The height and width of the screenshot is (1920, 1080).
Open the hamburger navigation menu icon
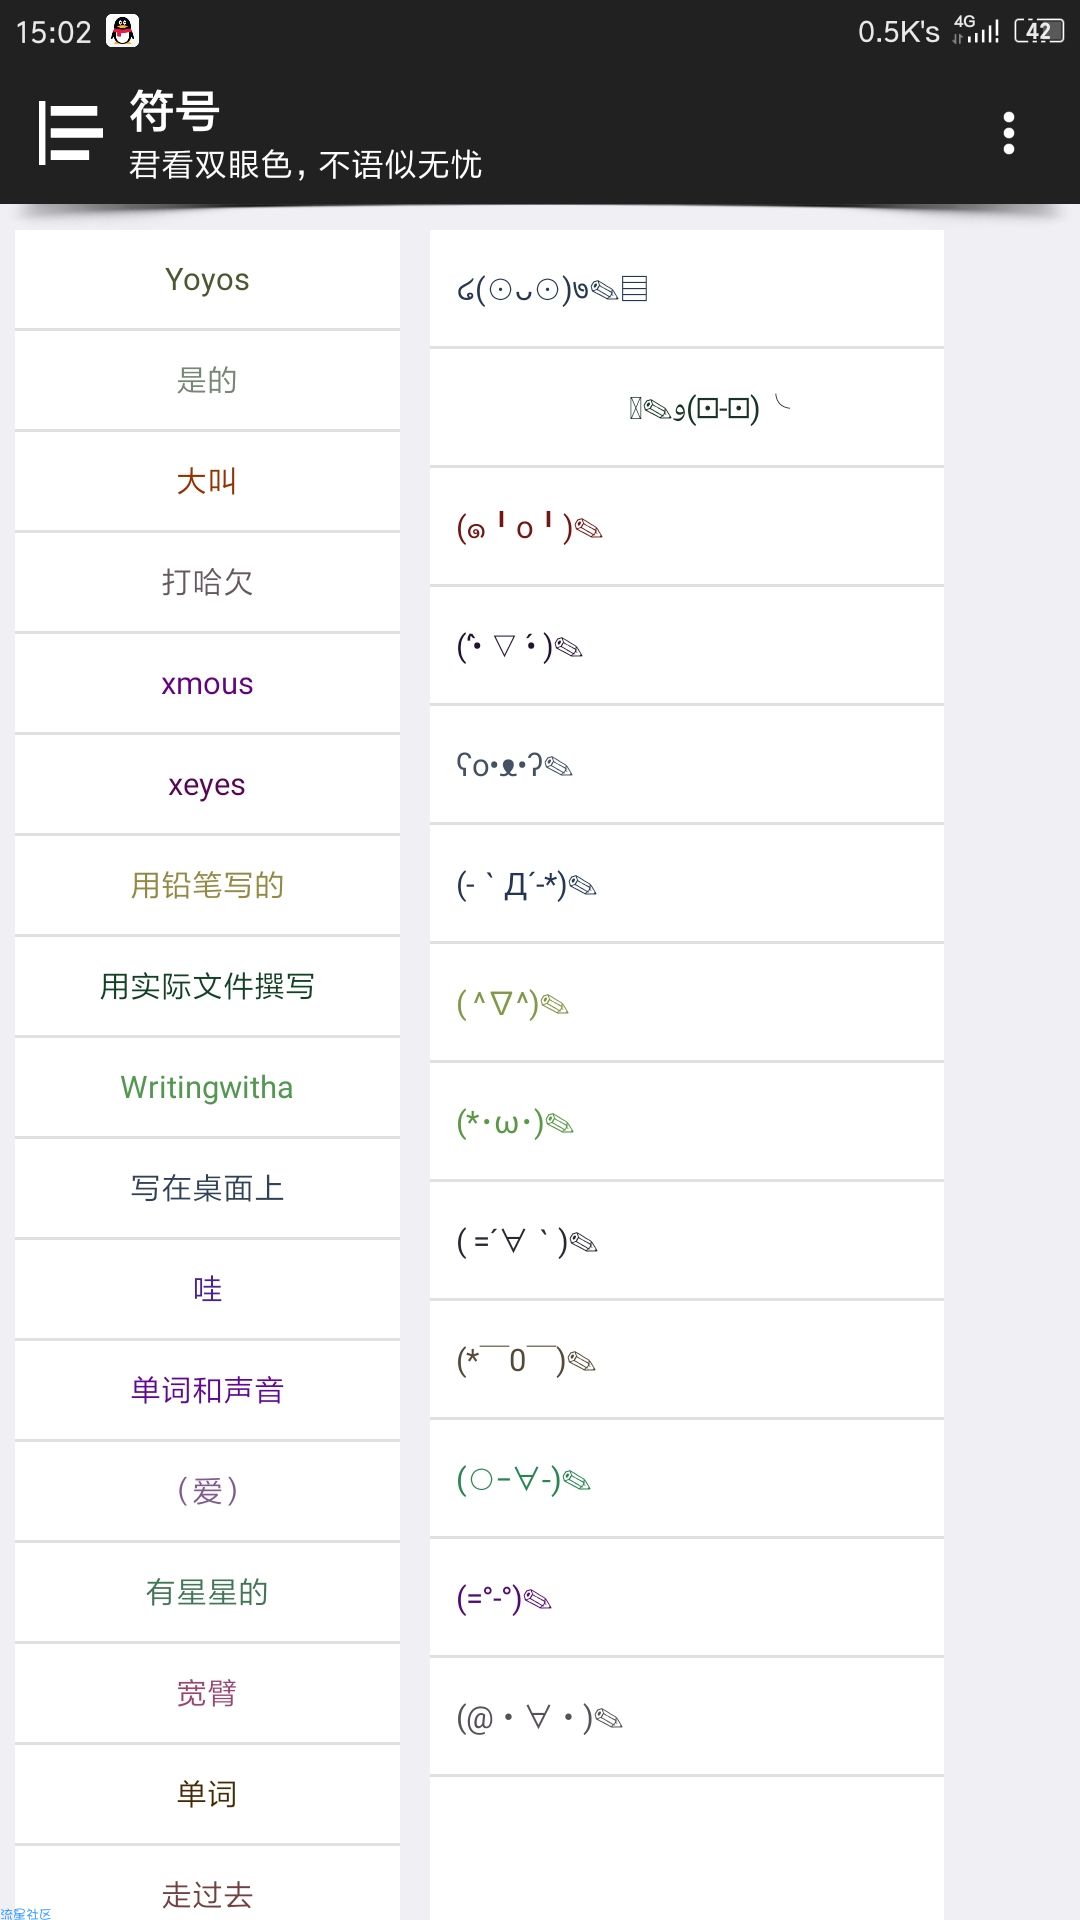pyautogui.click(x=70, y=132)
